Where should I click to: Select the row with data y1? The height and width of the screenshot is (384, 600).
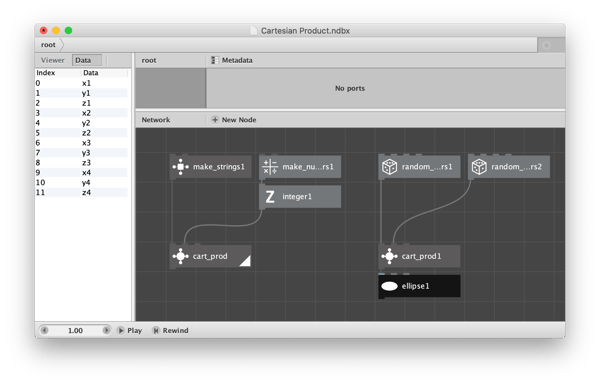click(x=82, y=93)
